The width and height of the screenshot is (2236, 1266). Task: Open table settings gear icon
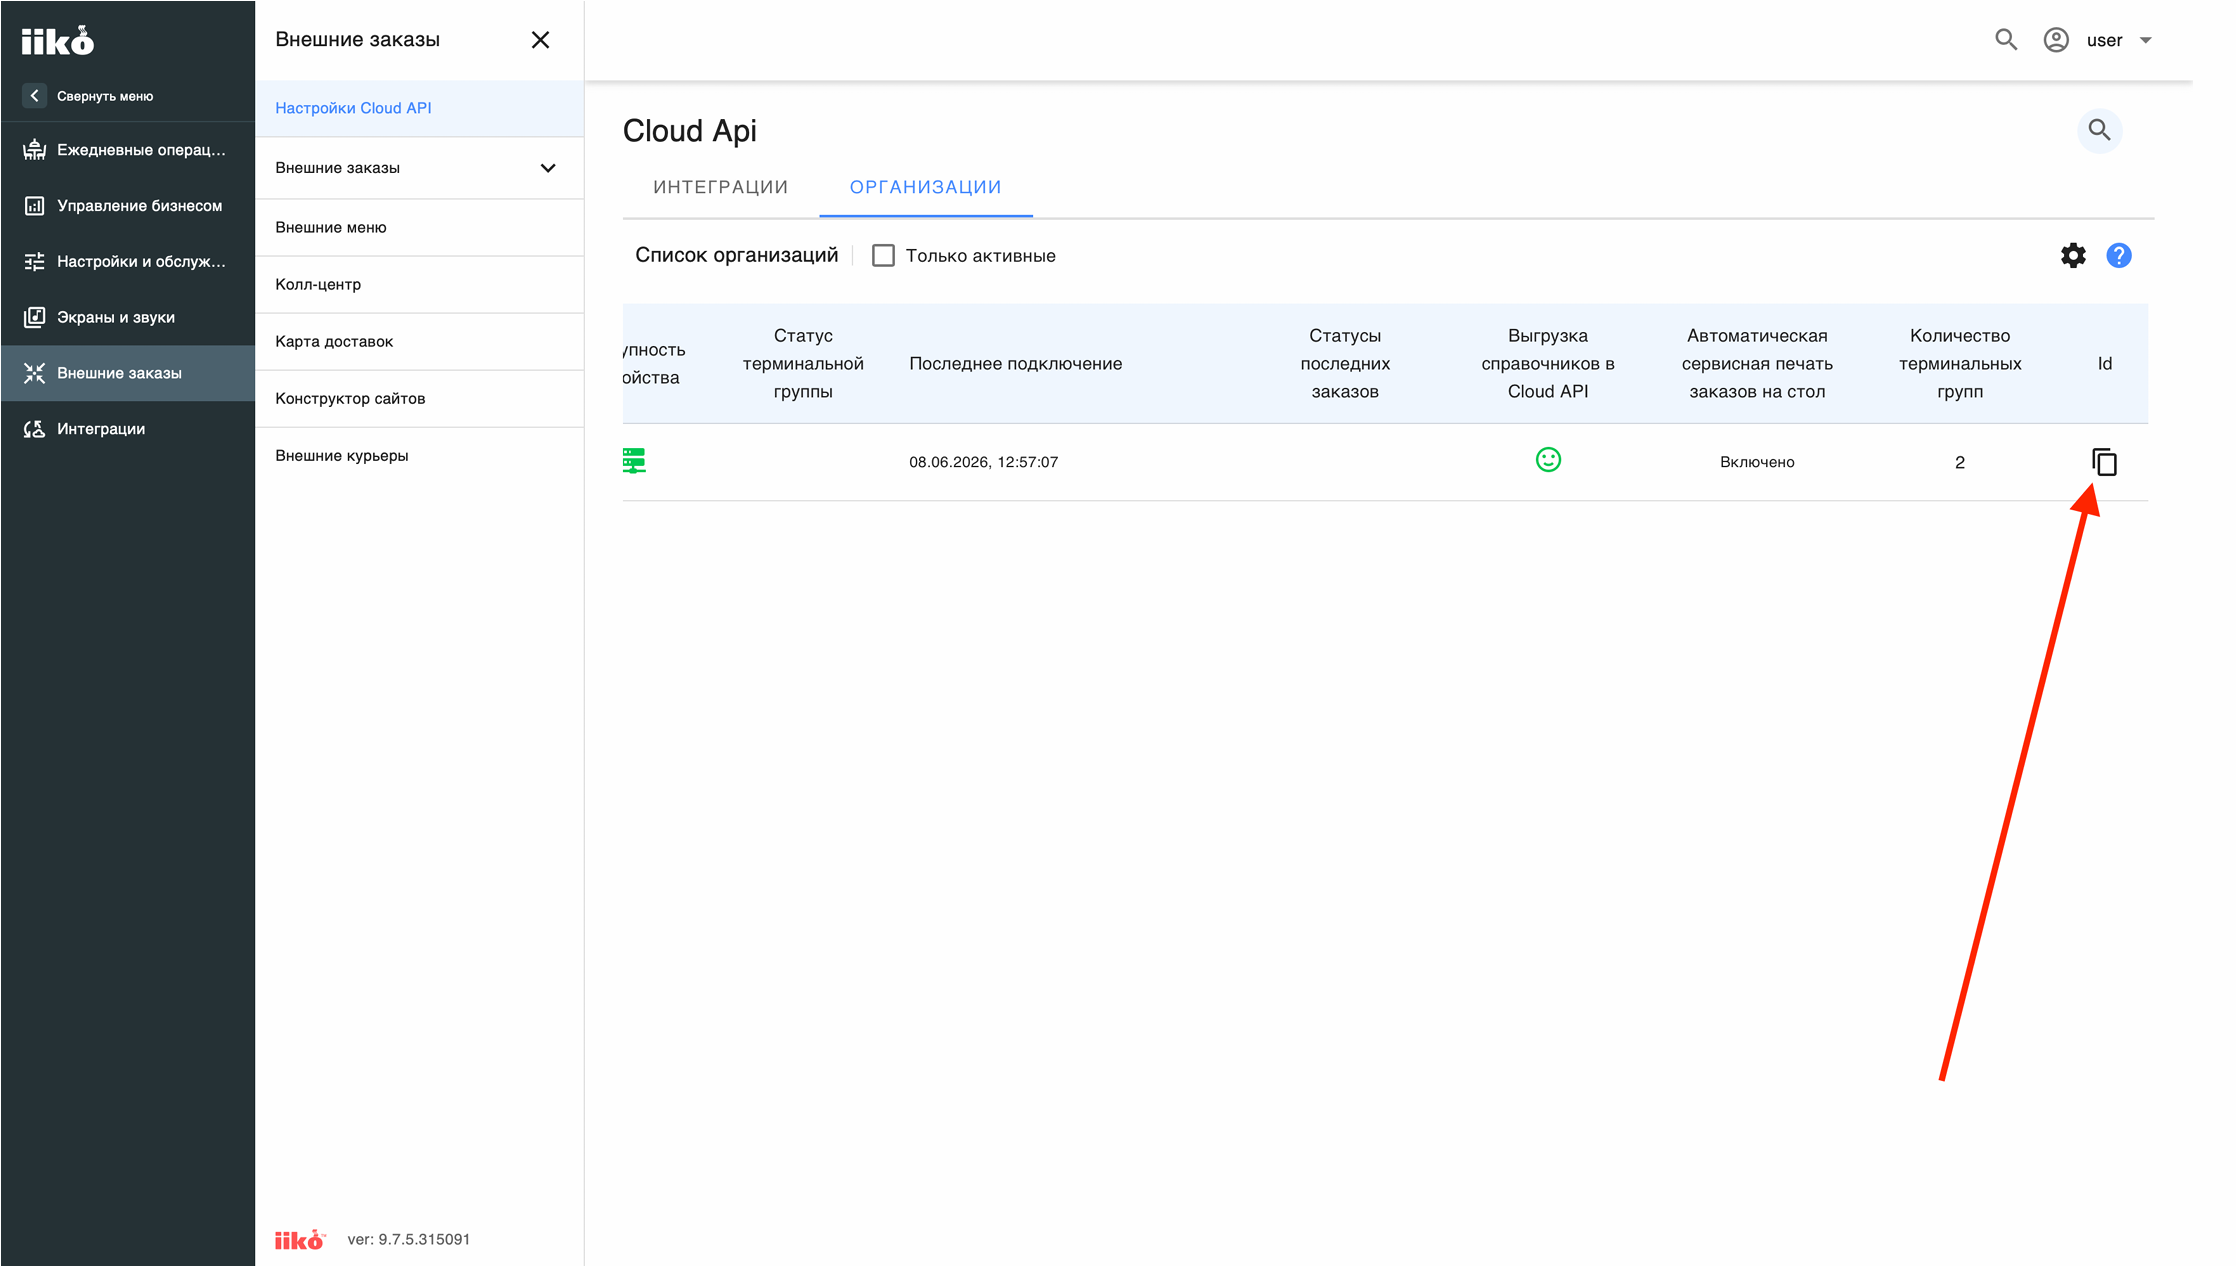point(2073,255)
